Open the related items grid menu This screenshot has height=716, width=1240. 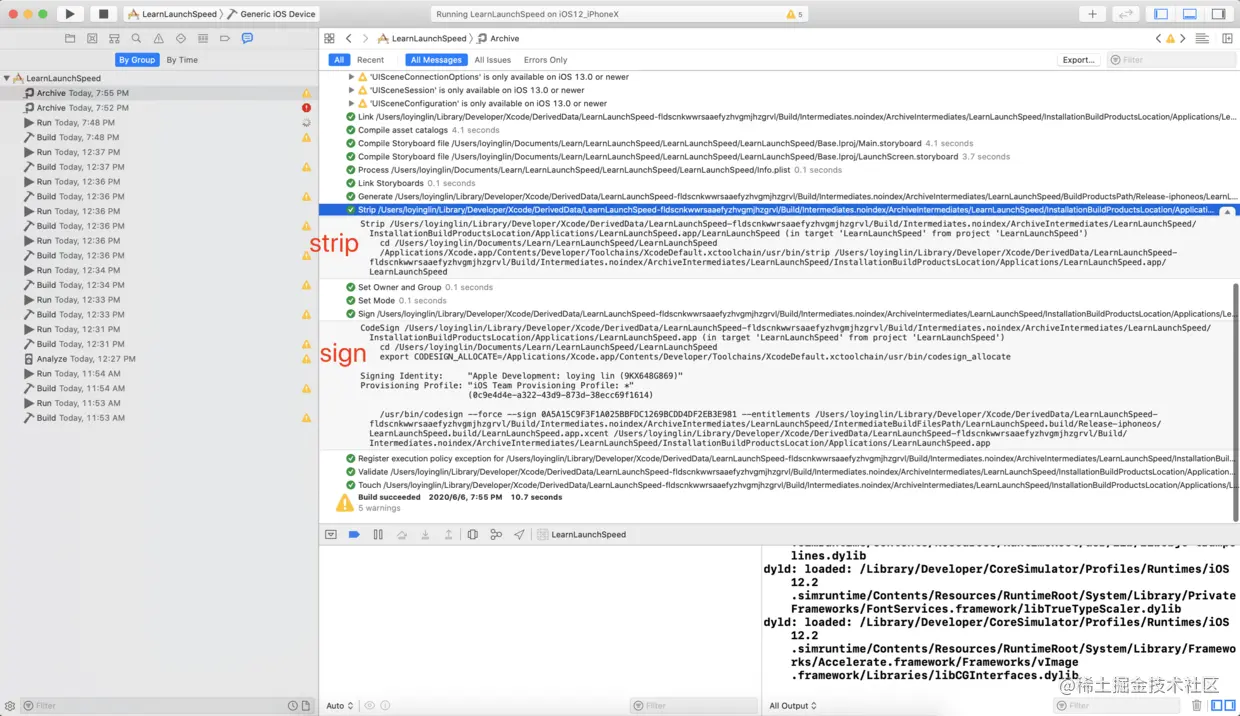coord(329,38)
